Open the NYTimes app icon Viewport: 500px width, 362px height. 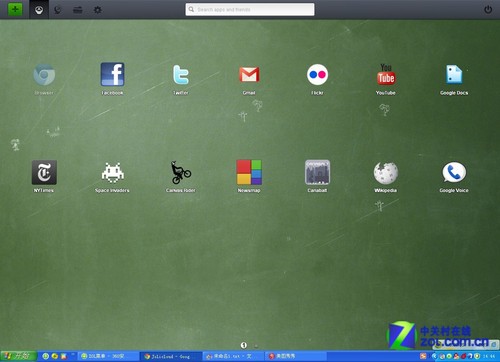pyautogui.click(x=44, y=172)
